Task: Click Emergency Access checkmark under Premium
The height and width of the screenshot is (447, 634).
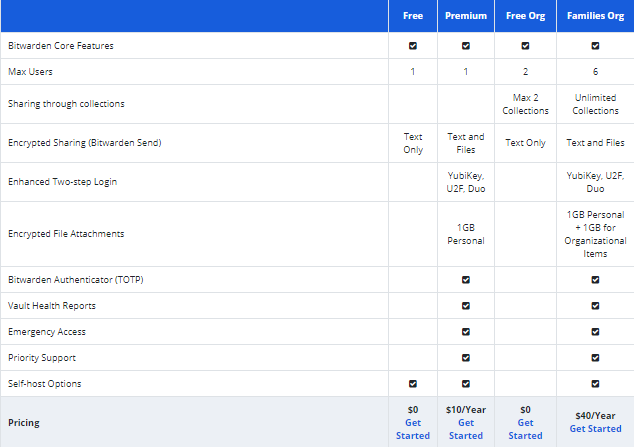Action: 466,332
